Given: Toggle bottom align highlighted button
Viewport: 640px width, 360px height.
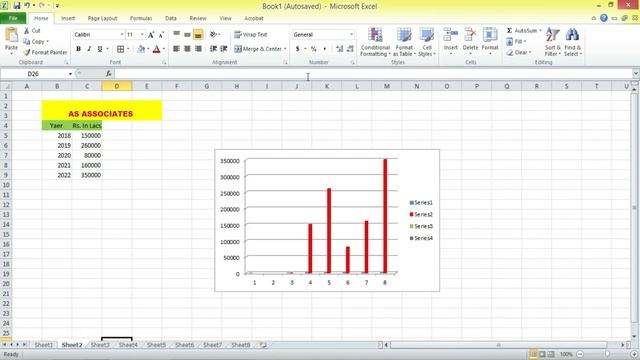Looking at the screenshot, I should 198,35.
